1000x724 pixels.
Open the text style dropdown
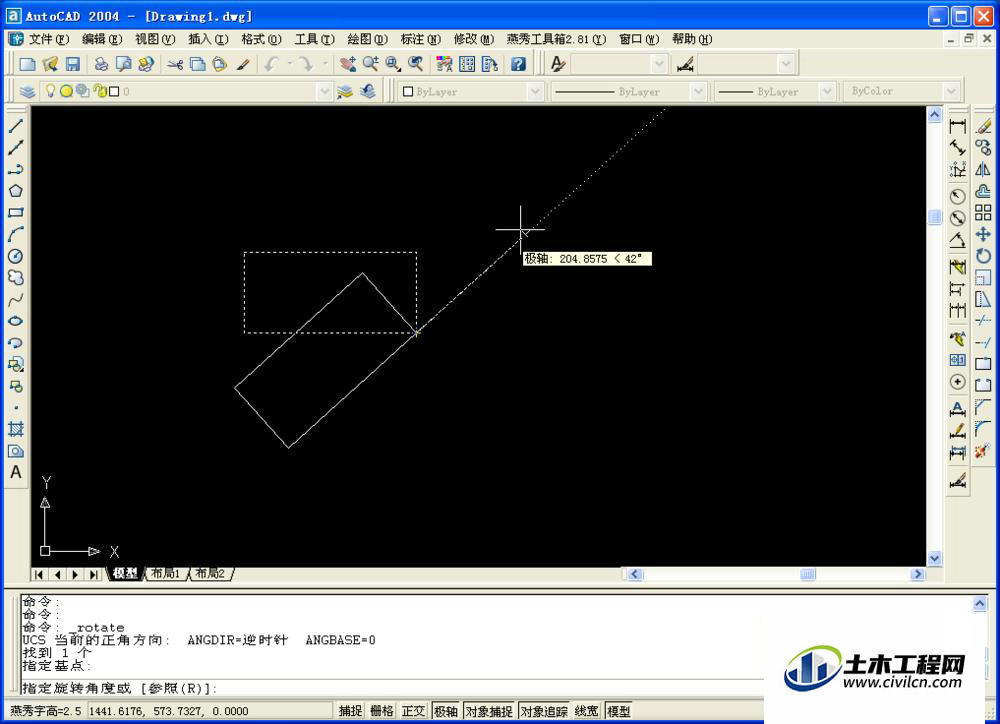coord(659,64)
